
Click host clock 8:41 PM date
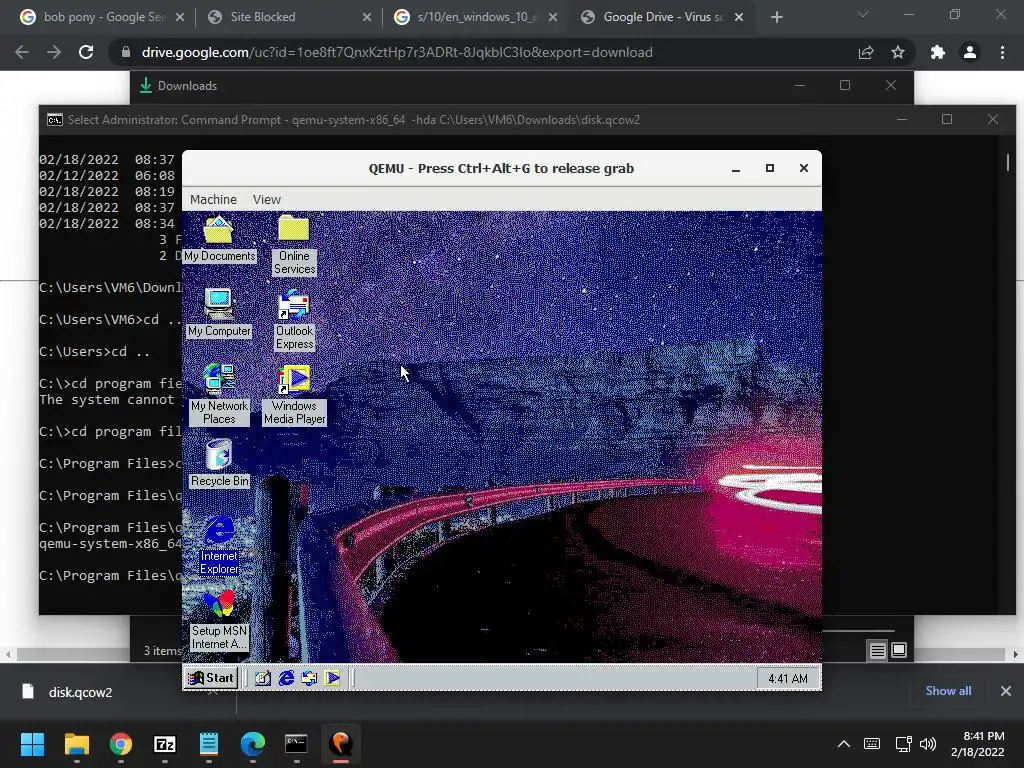click(x=978, y=744)
